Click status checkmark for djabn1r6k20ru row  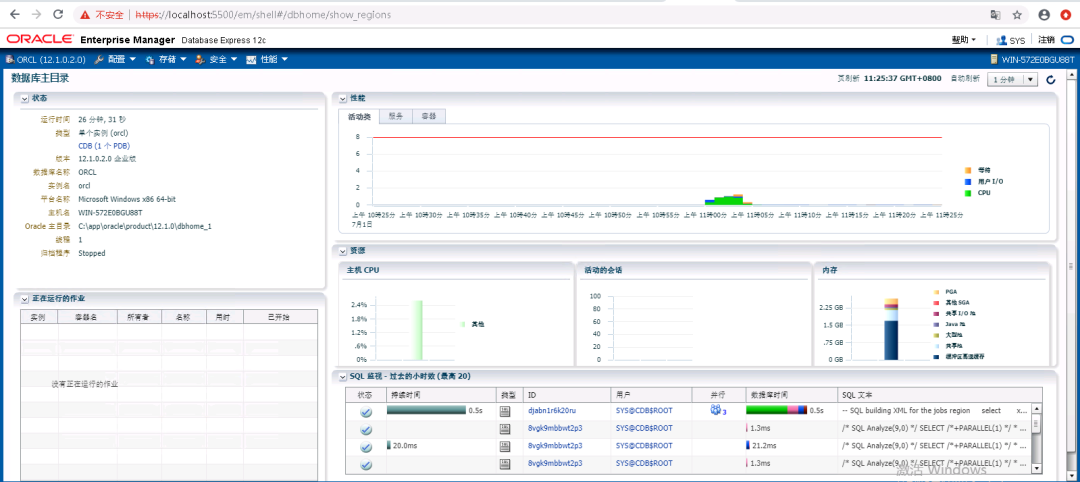coord(366,412)
